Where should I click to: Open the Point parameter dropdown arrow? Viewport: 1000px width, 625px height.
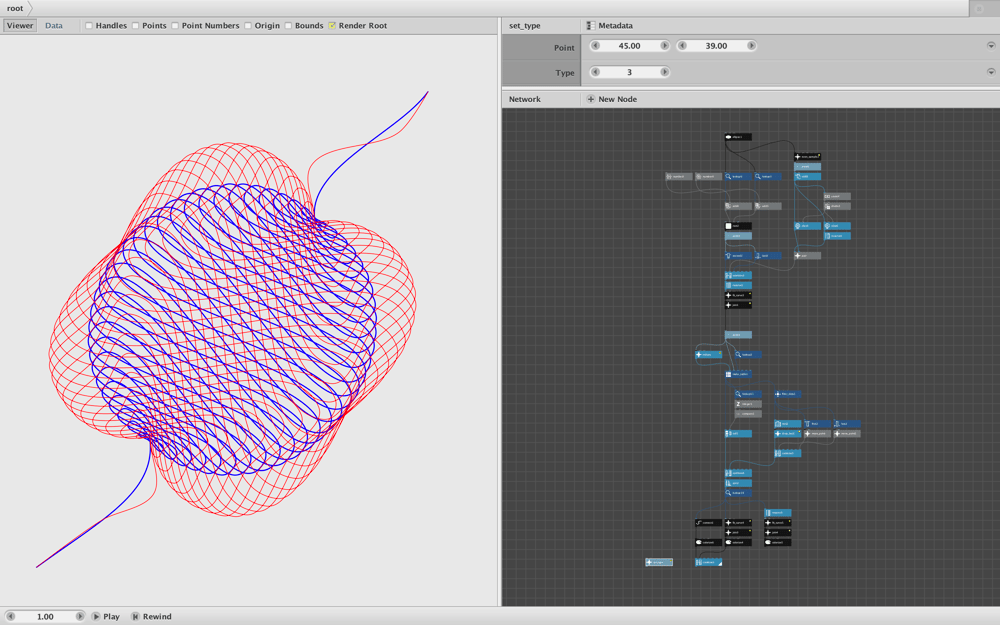point(991,46)
